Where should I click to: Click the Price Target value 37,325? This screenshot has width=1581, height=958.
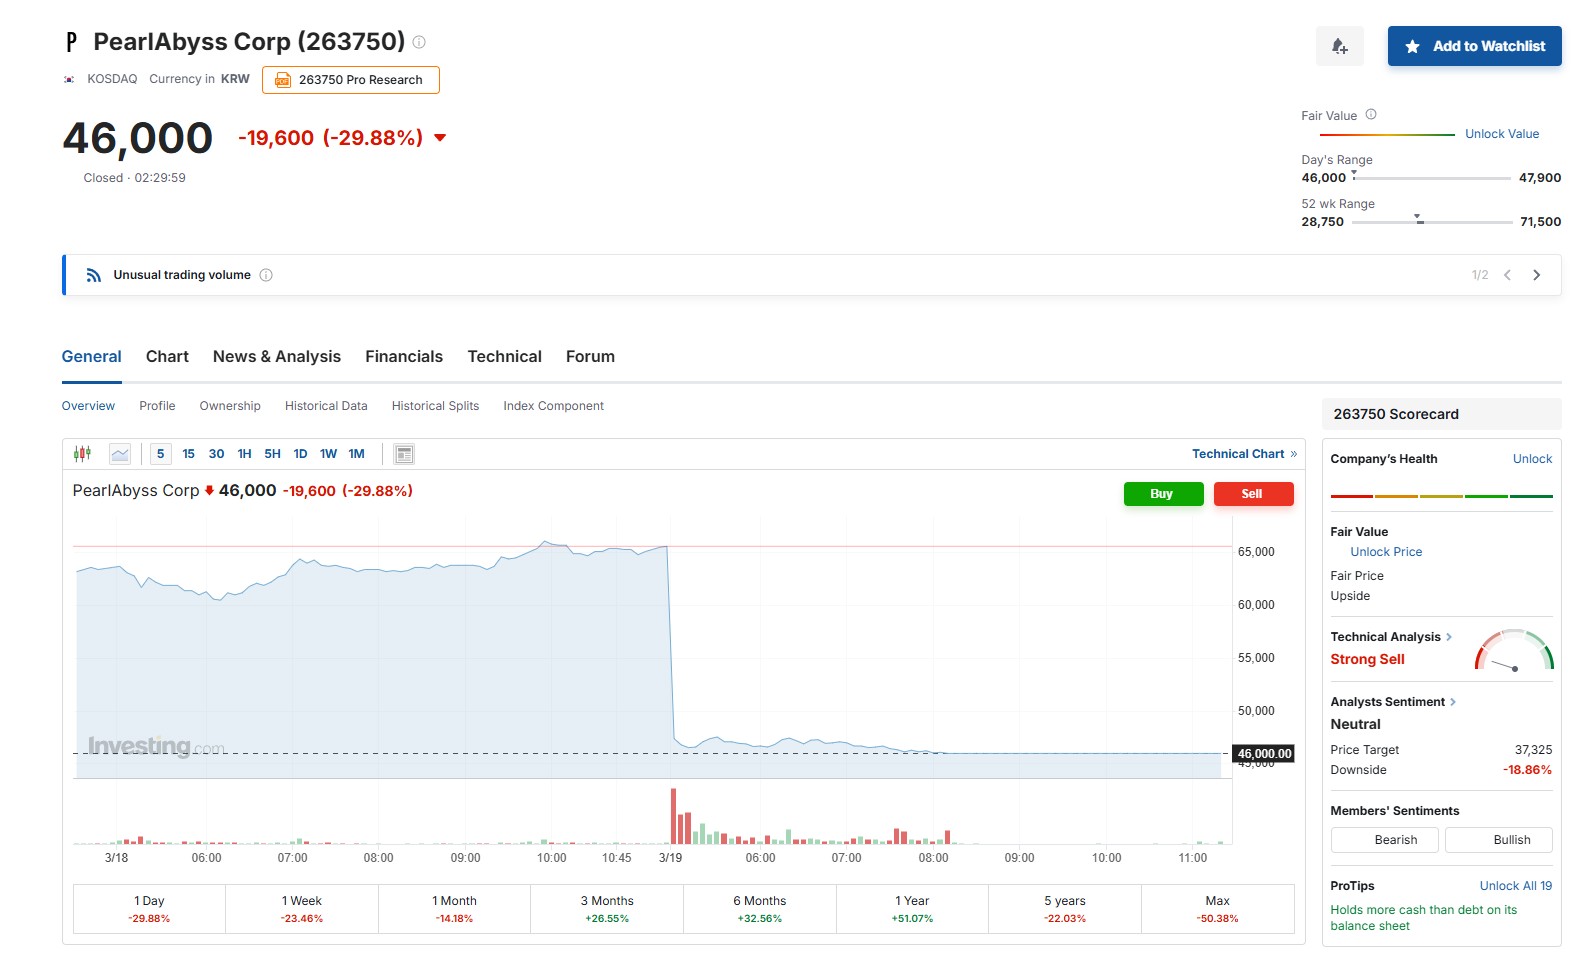point(1533,750)
